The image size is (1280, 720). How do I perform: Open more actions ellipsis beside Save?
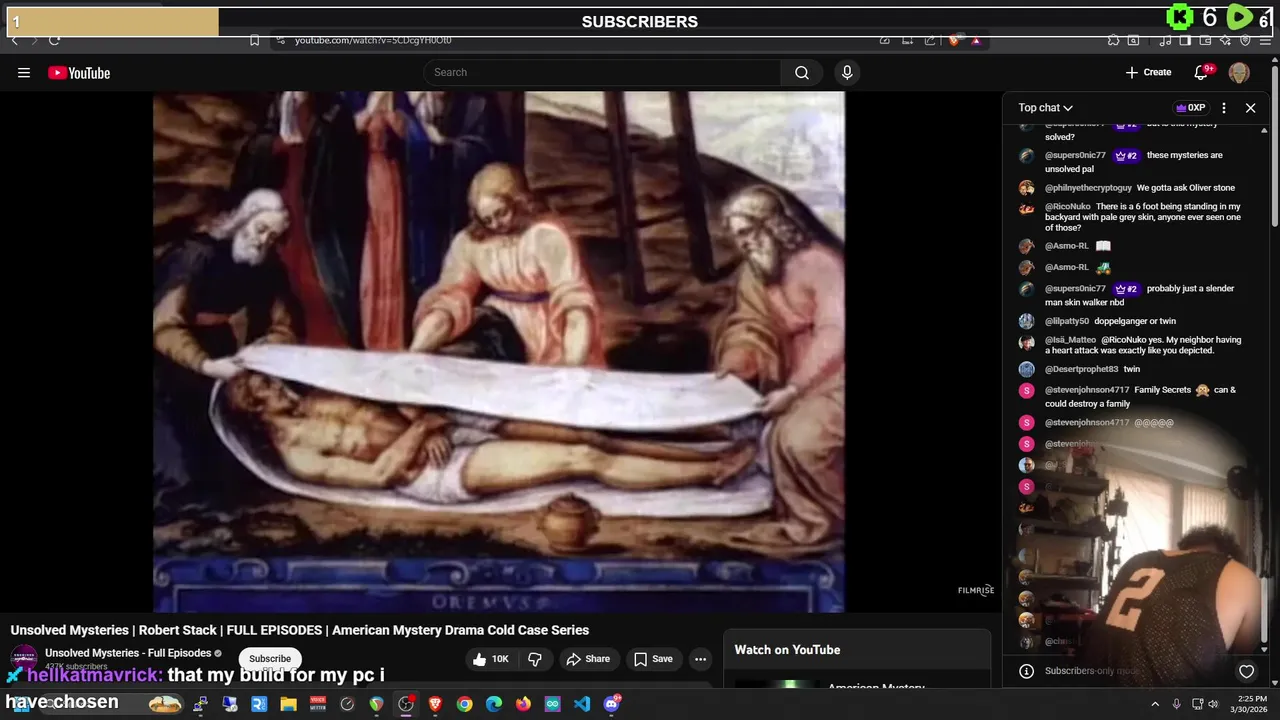pyautogui.click(x=701, y=659)
